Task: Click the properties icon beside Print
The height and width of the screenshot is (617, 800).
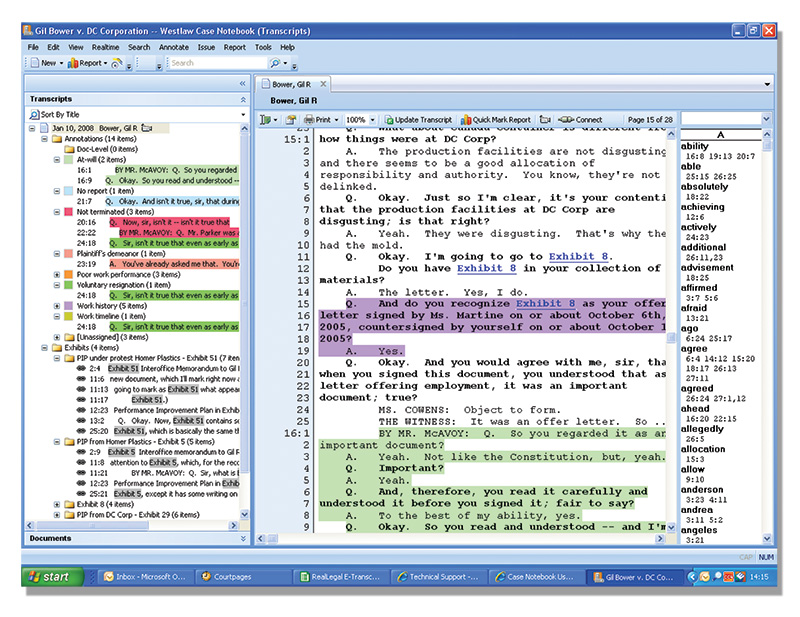Action: pyautogui.click(x=290, y=120)
